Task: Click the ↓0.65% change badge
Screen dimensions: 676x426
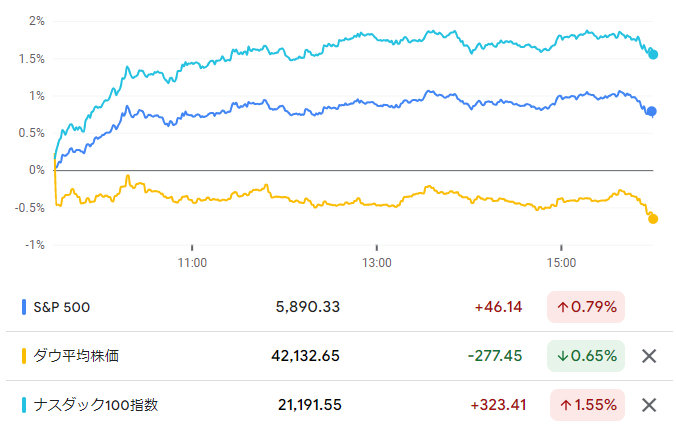Action: coord(586,356)
